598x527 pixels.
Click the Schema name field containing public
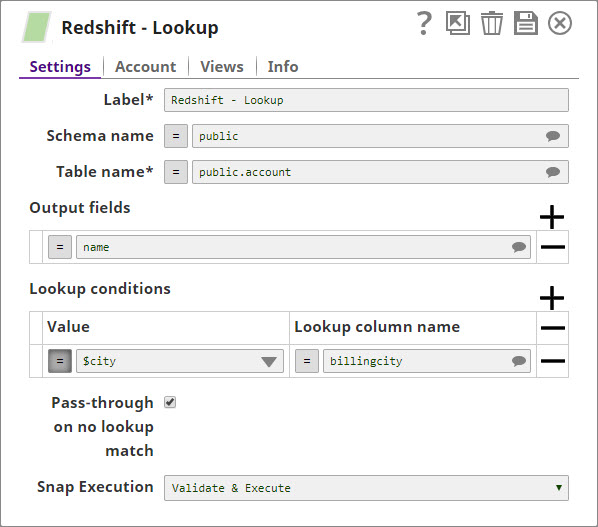coord(380,136)
